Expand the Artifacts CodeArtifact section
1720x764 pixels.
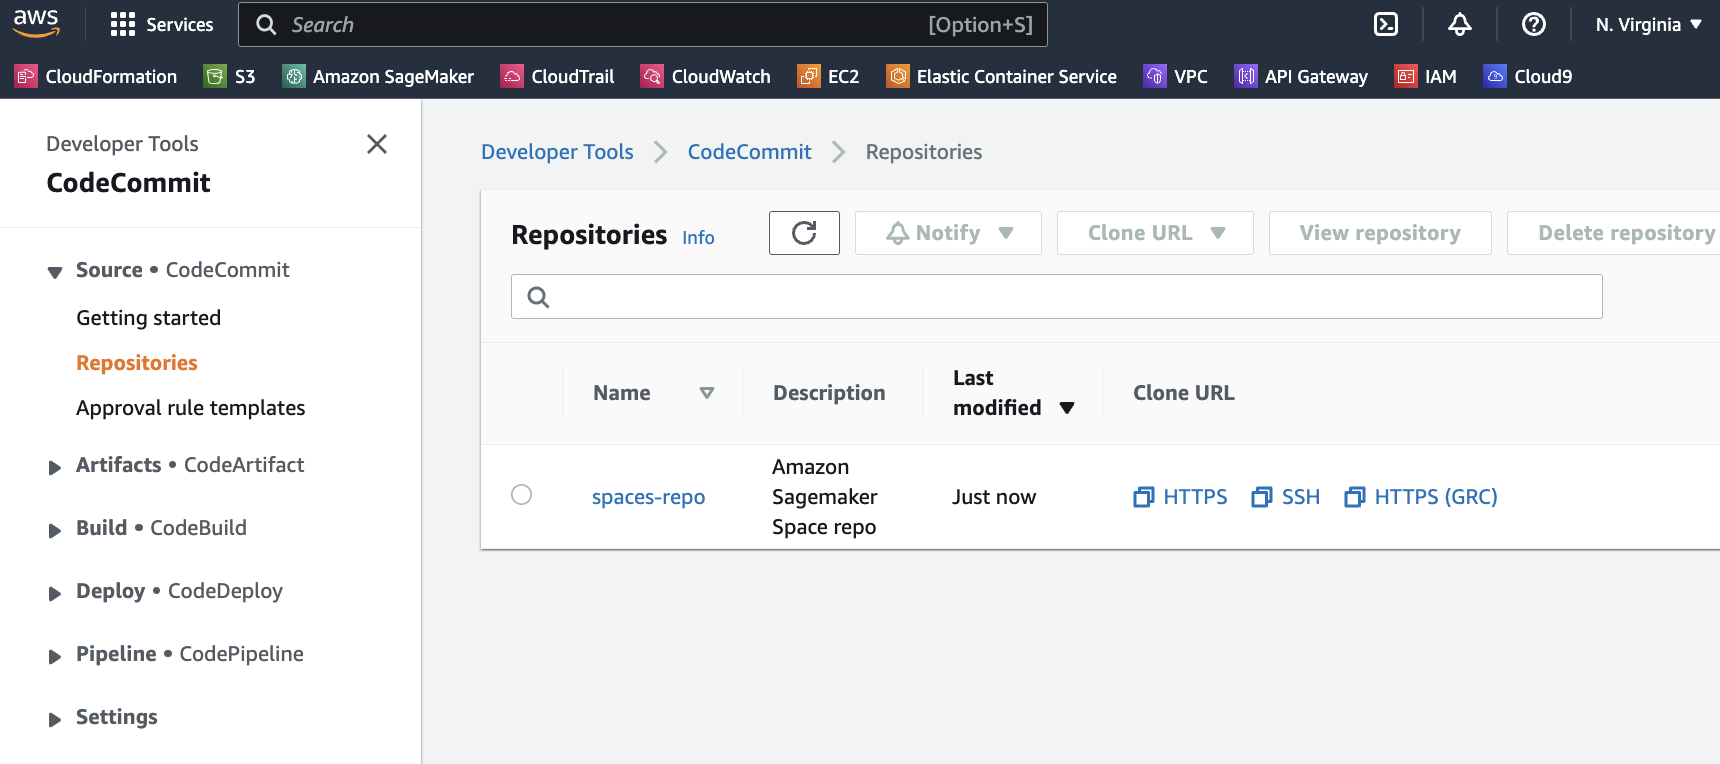[x=55, y=467]
